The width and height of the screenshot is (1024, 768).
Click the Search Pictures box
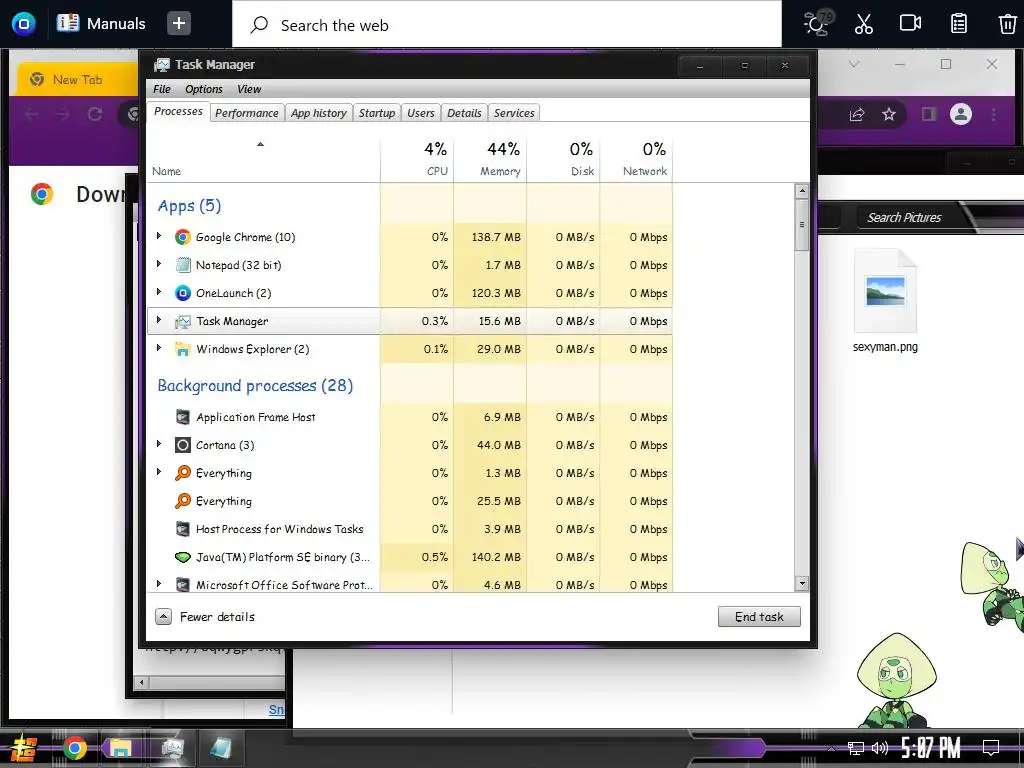904,217
